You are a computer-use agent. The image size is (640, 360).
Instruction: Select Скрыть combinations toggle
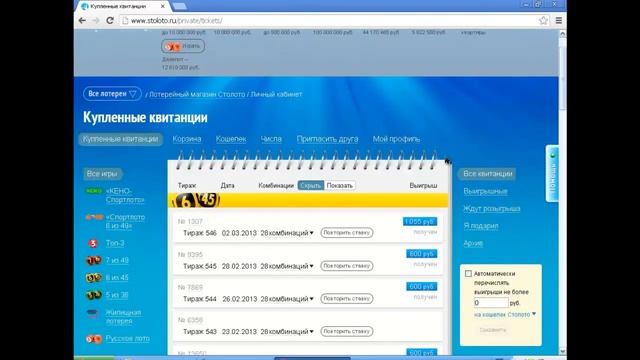pyautogui.click(x=311, y=185)
